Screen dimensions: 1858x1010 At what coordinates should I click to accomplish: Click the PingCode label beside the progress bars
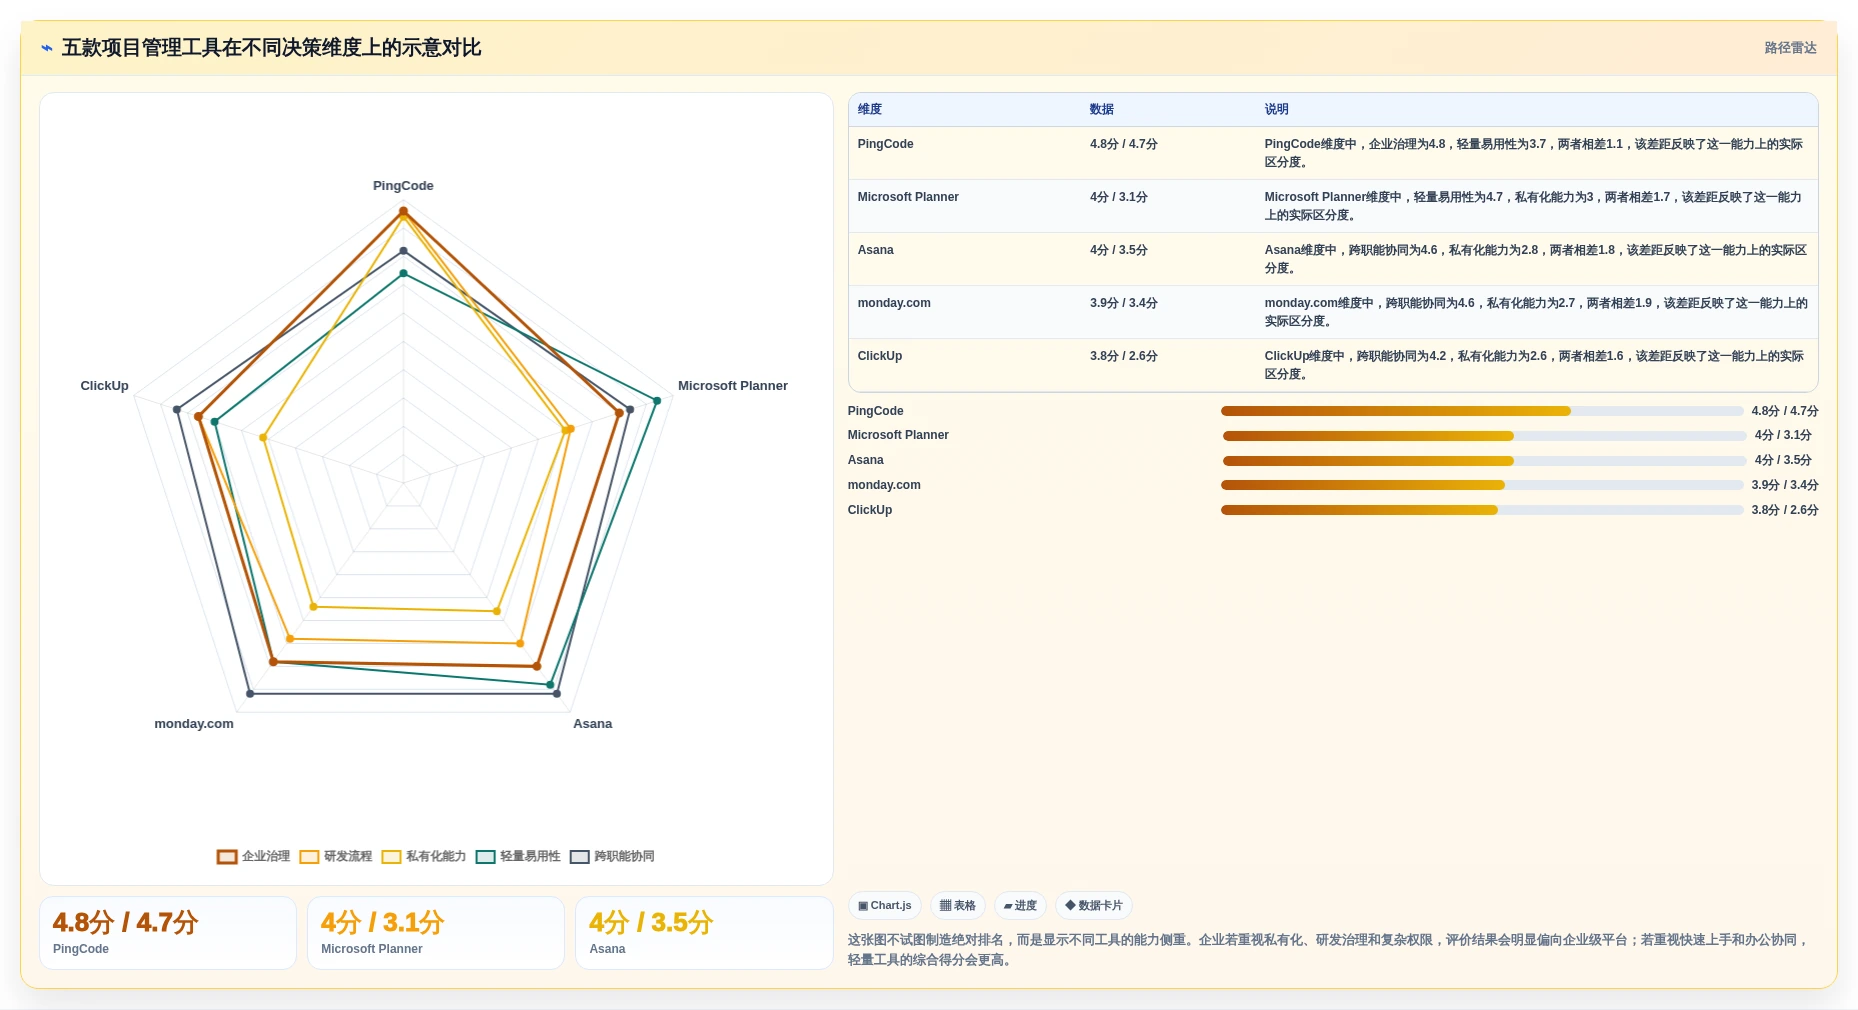(875, 411)
